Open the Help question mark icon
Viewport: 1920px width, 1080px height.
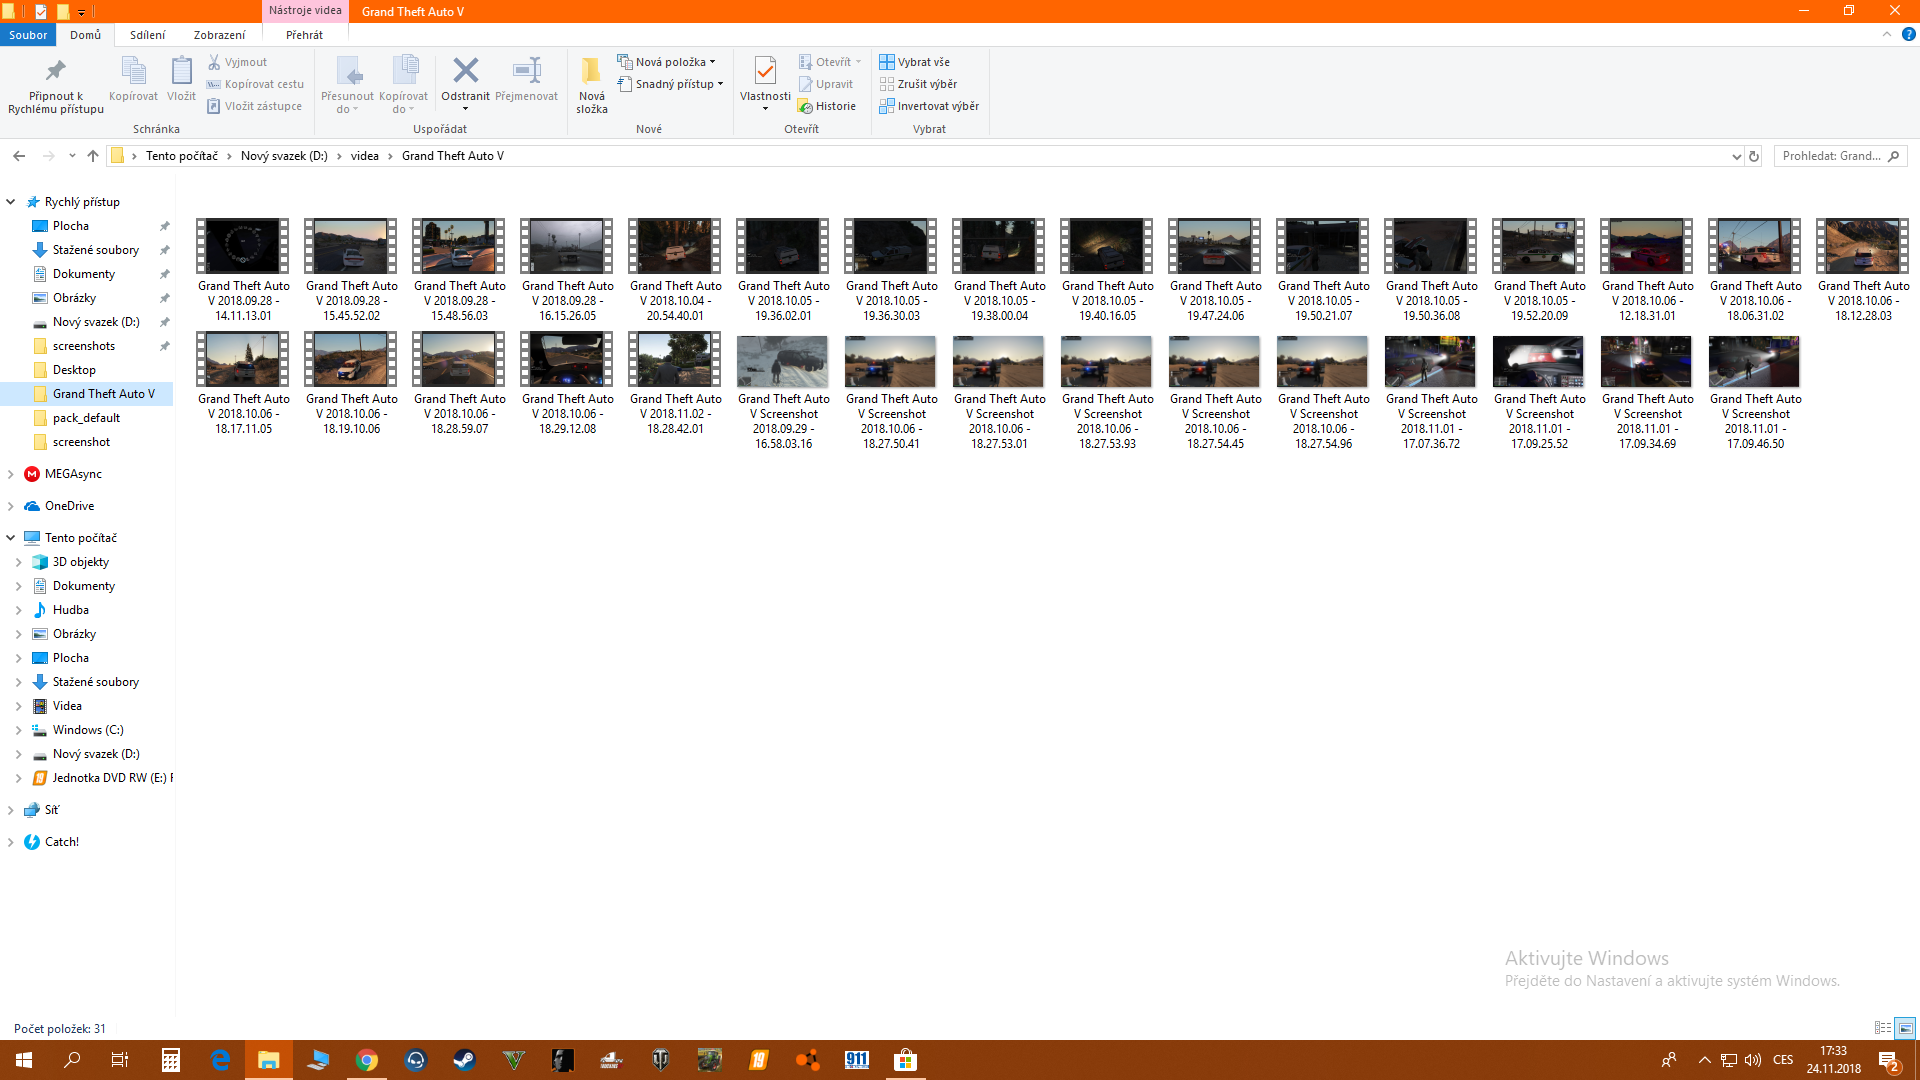point(1908,34)
